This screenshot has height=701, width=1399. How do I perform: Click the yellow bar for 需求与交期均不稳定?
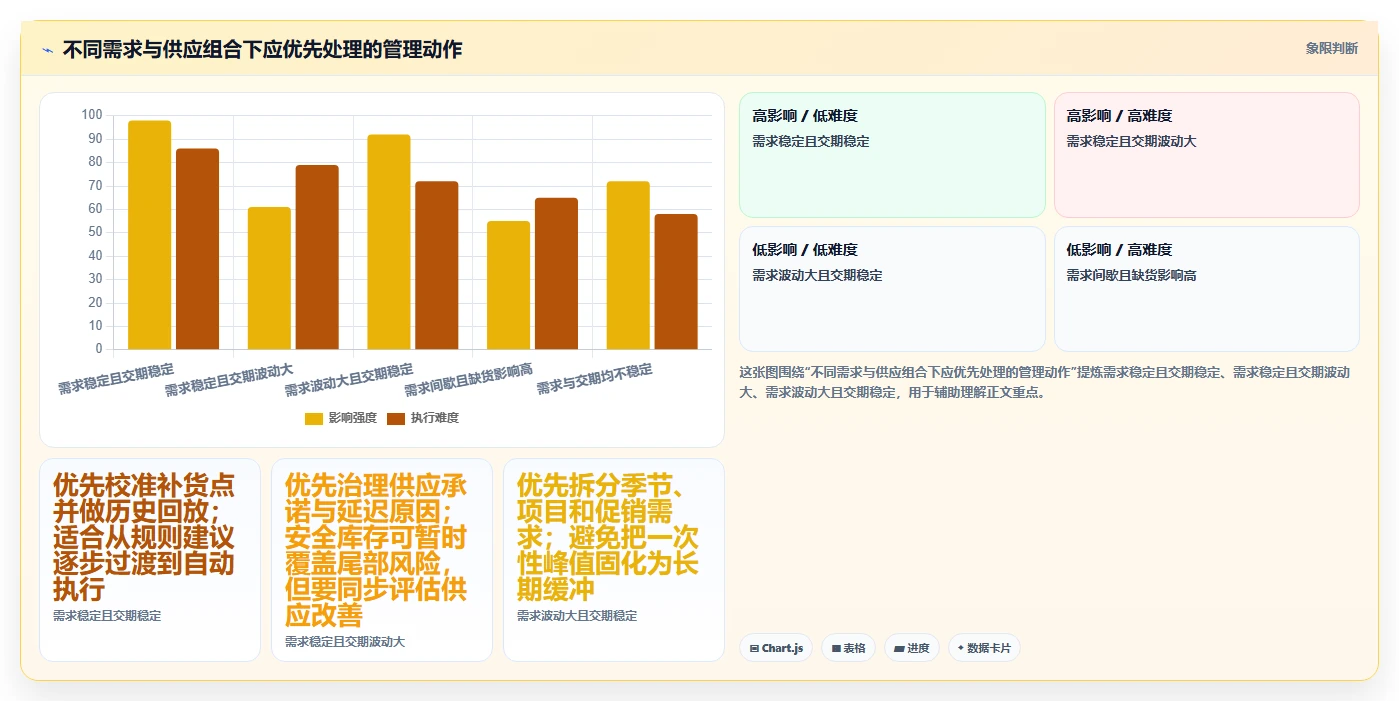coord(628,265)
